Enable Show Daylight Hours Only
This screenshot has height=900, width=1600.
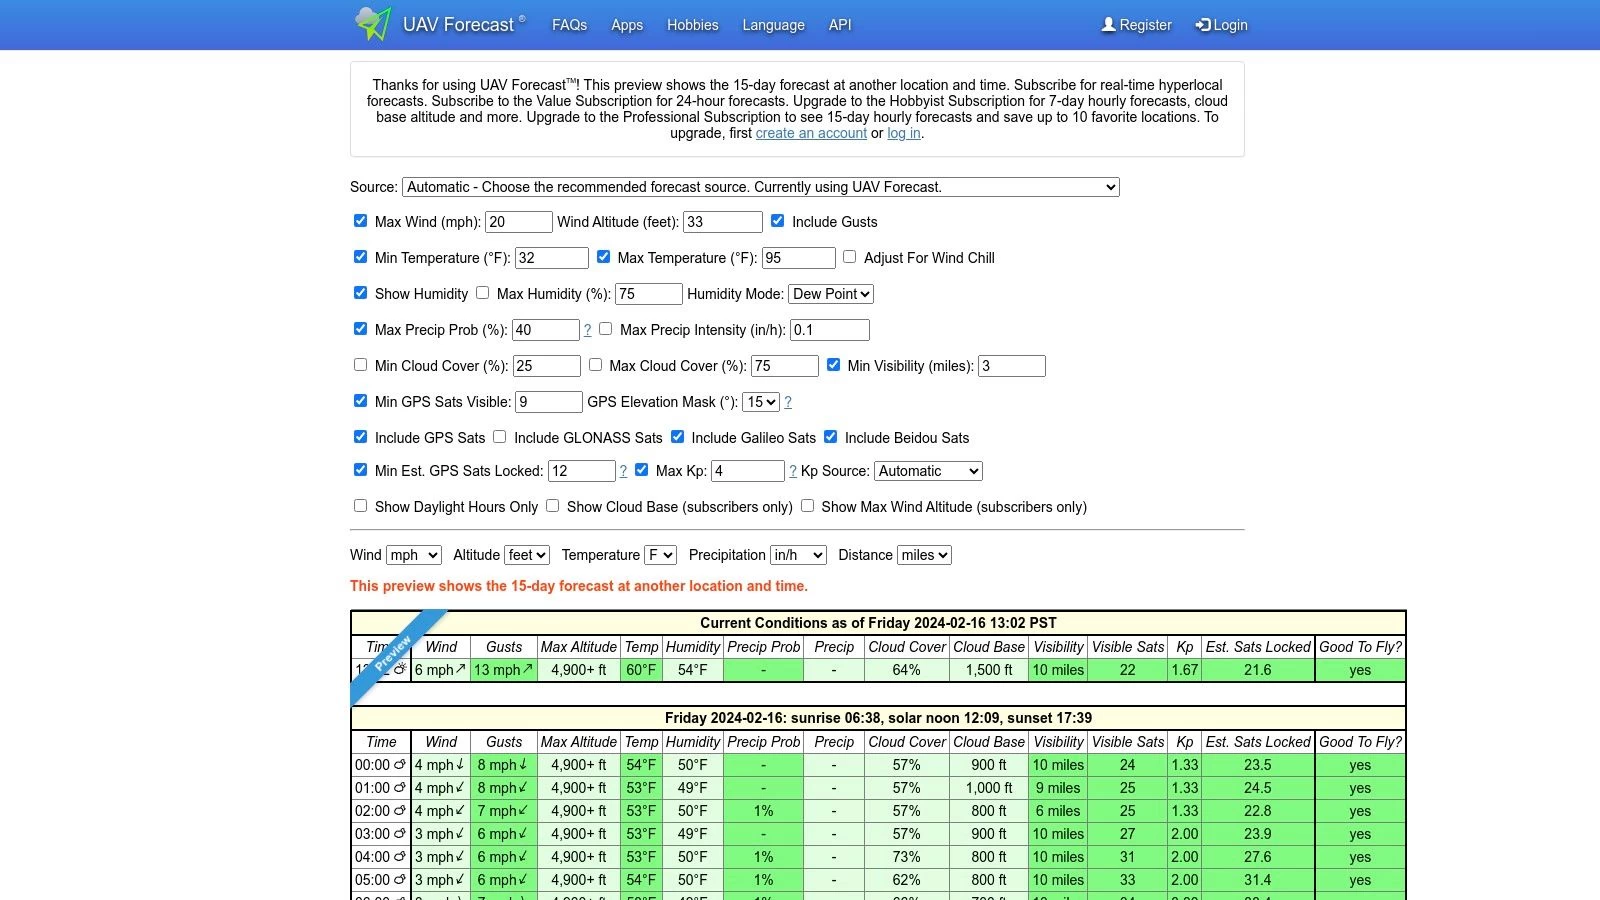(360, 506)
